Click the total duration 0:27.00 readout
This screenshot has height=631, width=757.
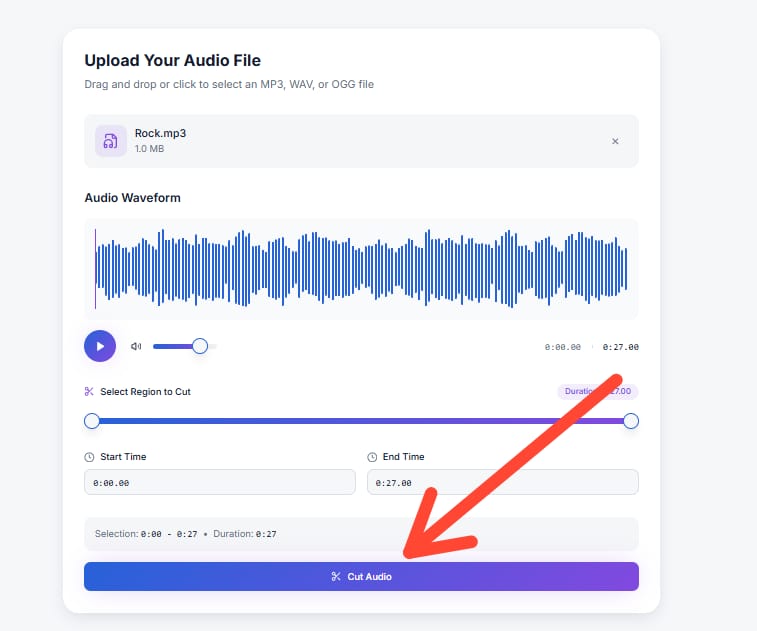(x=620, y=347)
